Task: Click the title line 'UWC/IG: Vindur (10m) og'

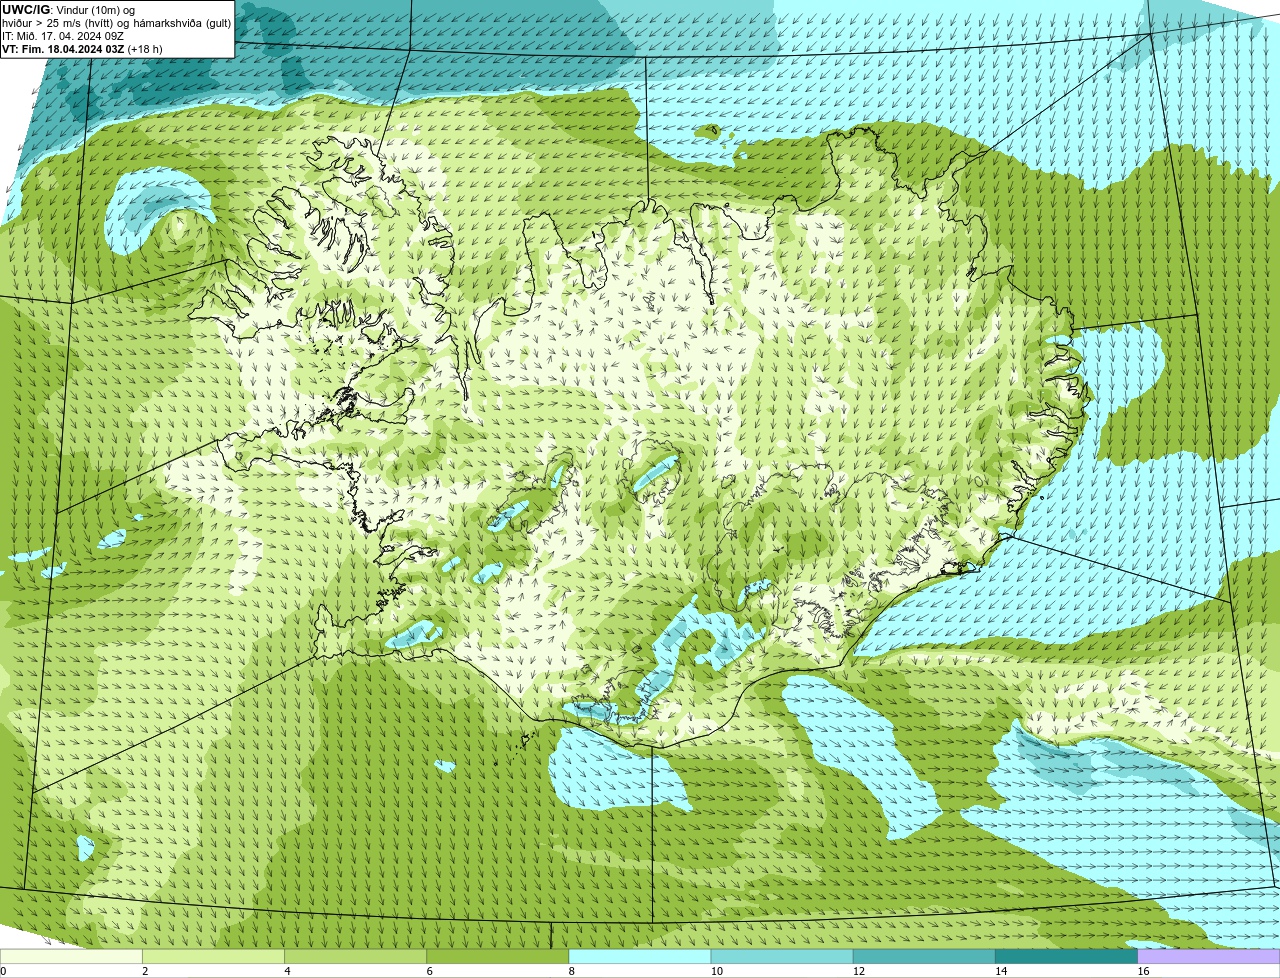Action: click(68, 10)
